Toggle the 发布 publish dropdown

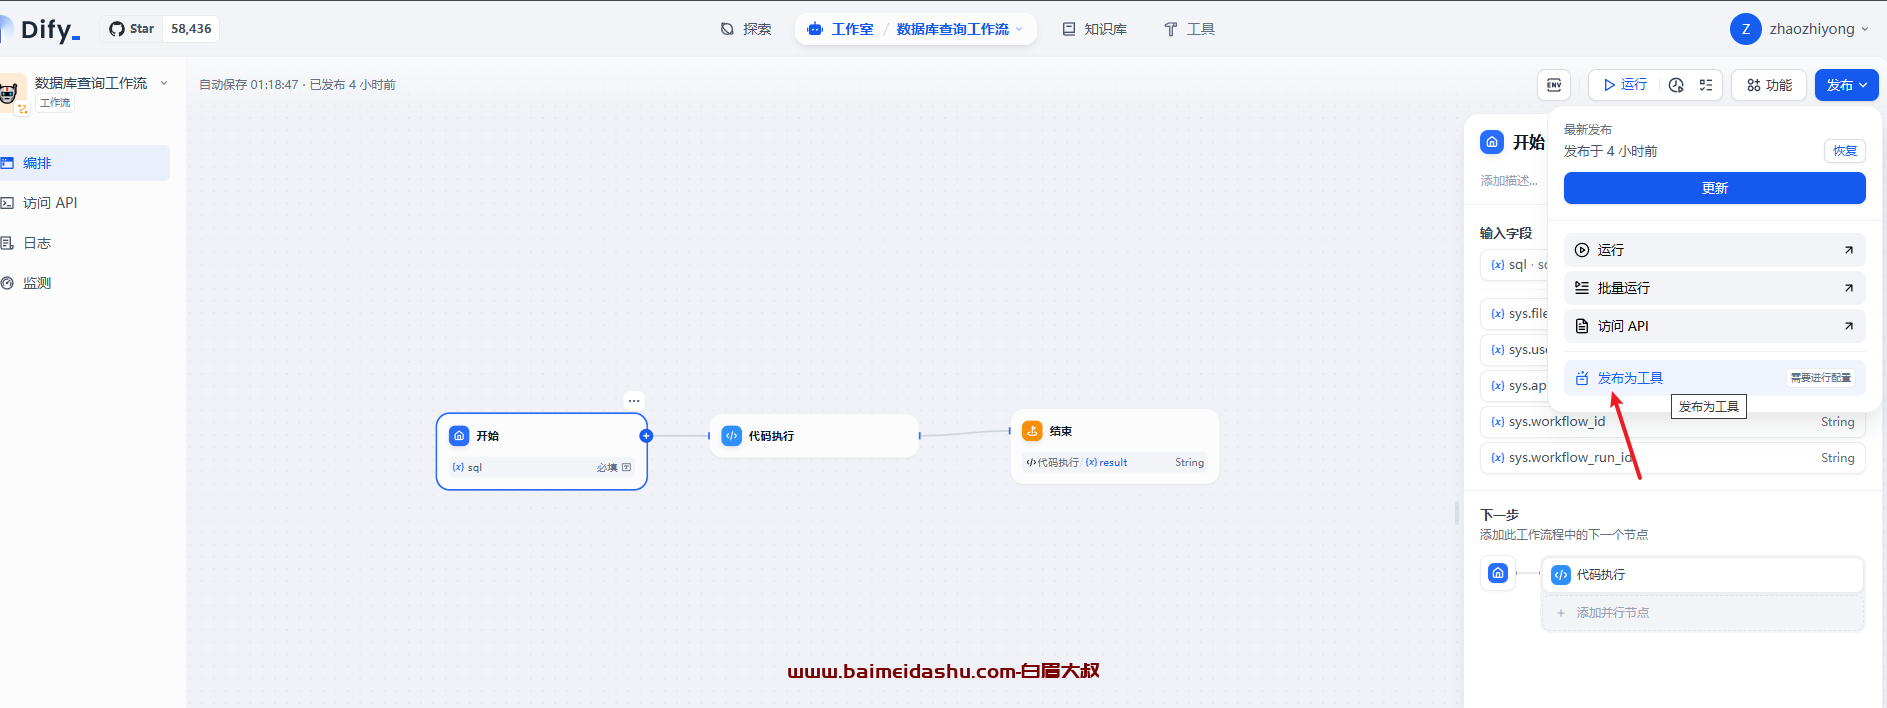point(1846,85)
